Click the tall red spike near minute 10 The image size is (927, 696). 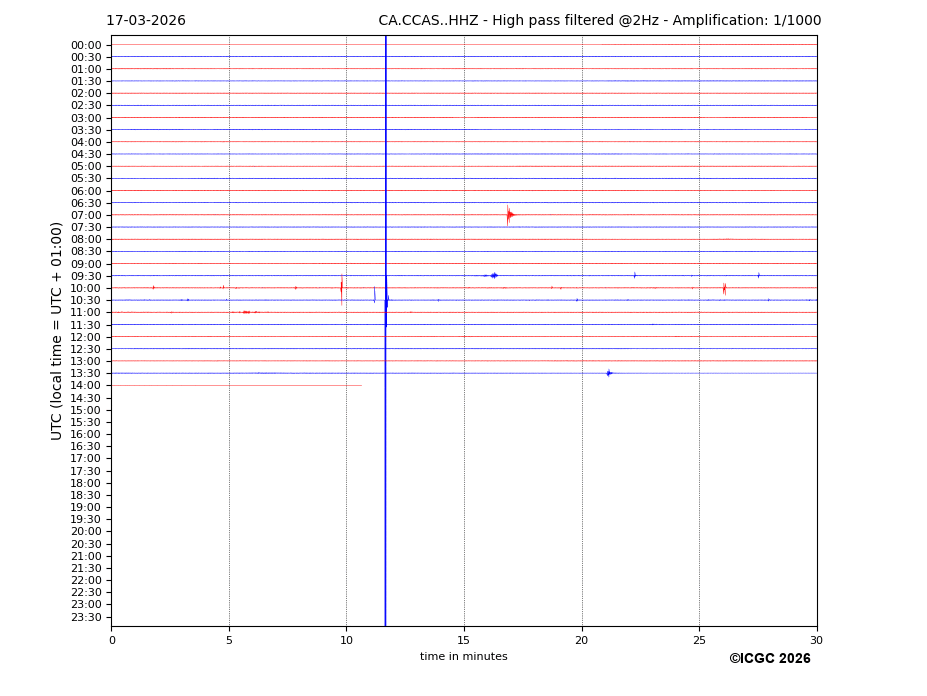point(341,288)
